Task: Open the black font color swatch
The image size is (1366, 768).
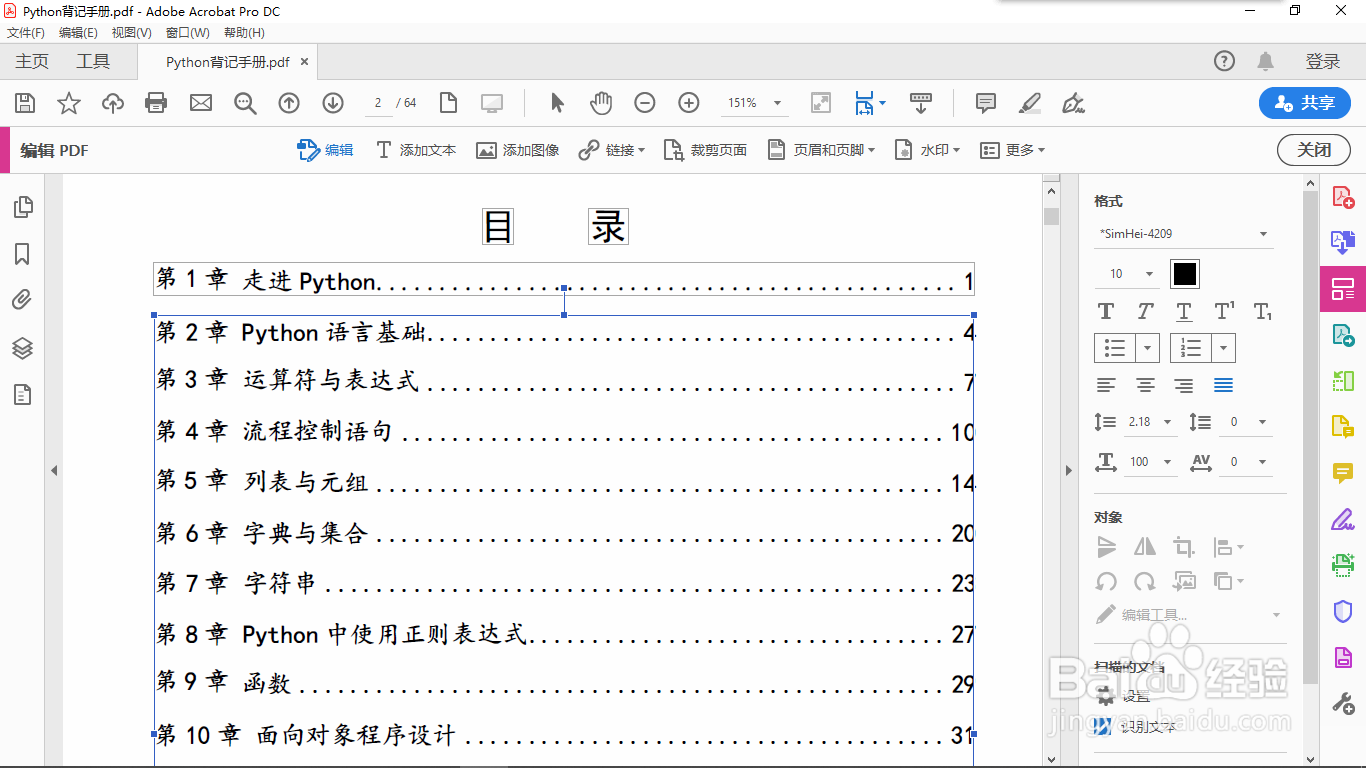Action: (x=1185, y=274)
